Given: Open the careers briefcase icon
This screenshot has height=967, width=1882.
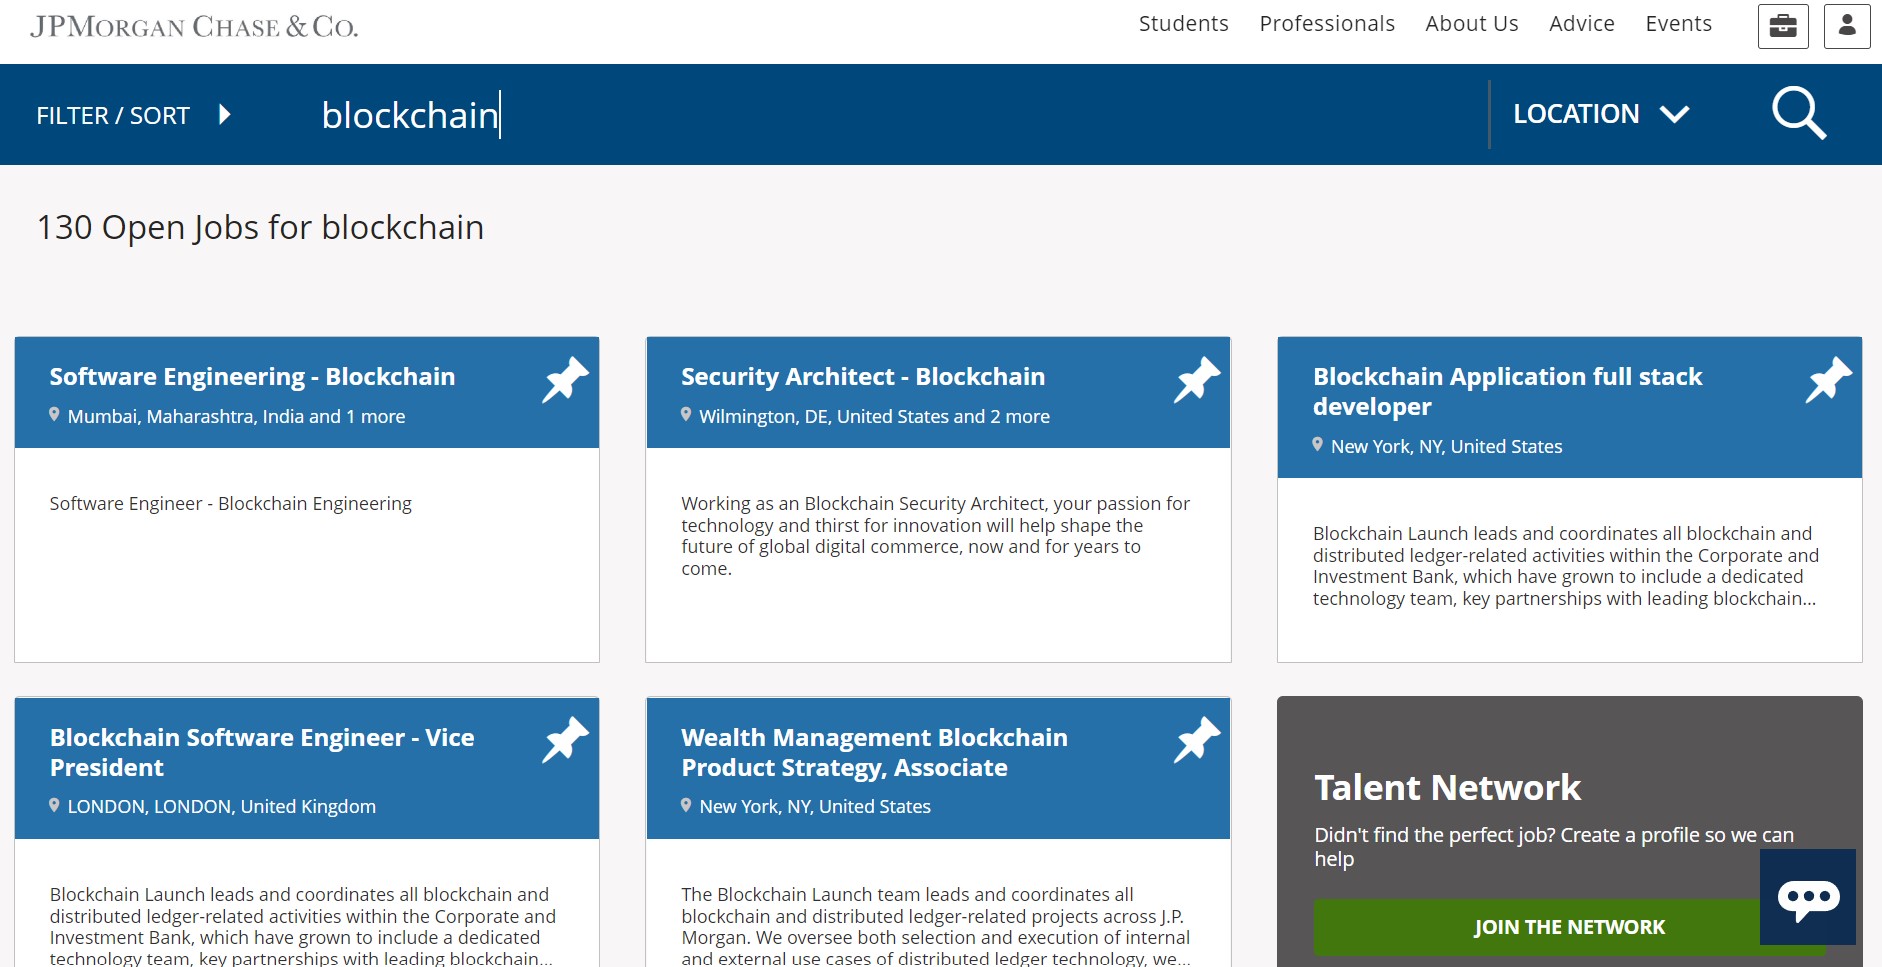Looking at the screenshot, I should point(1782,25).
